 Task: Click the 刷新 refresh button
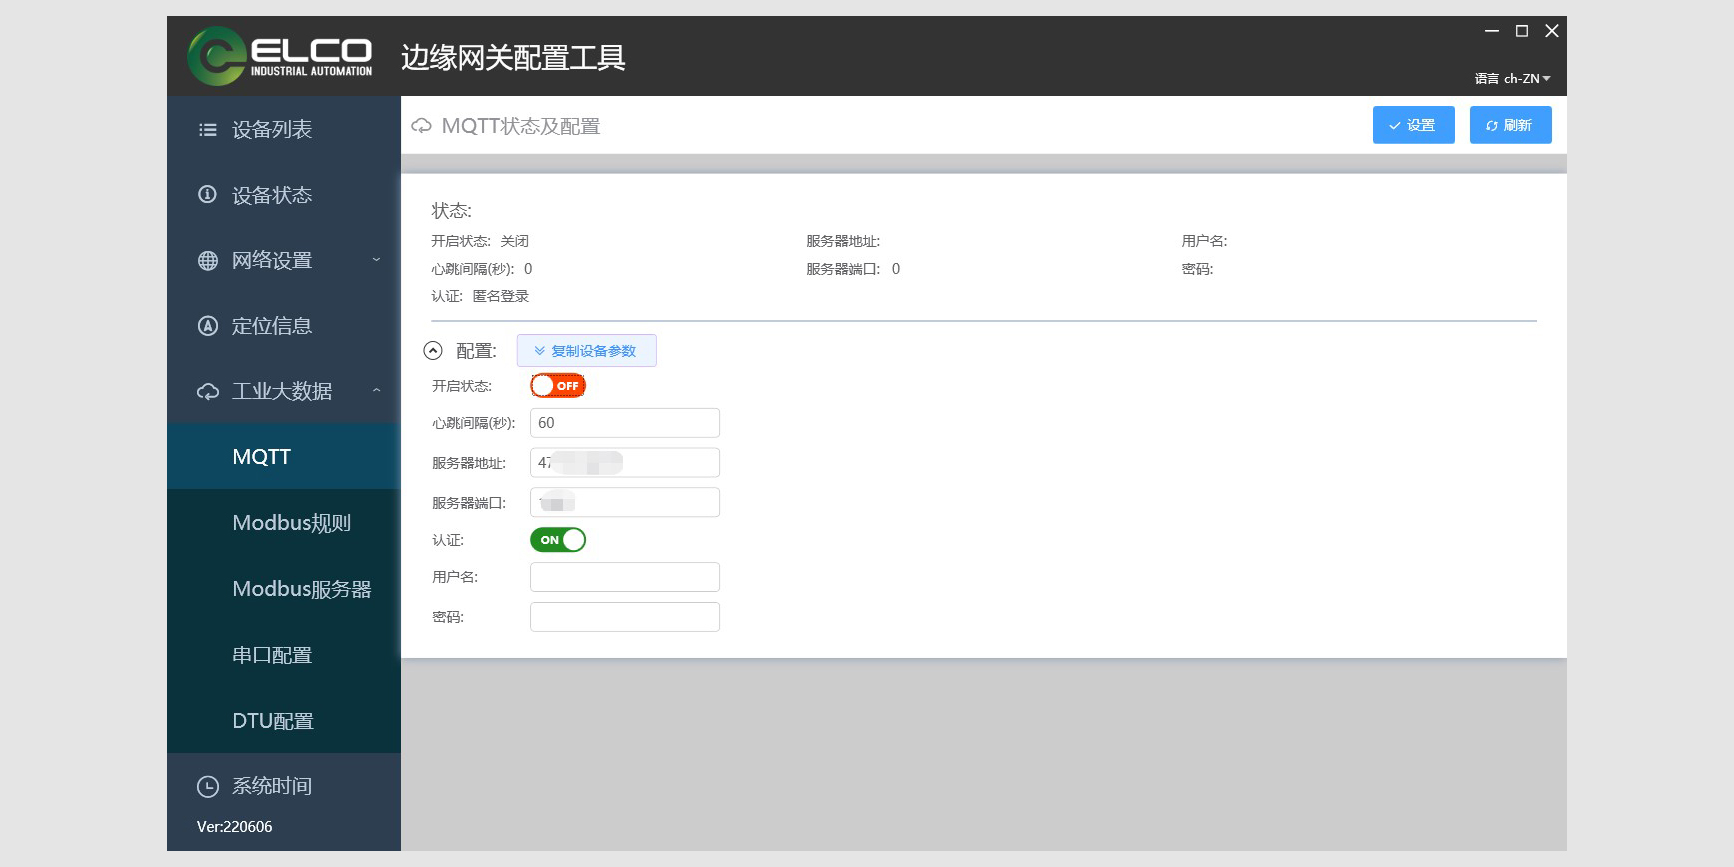click(1509, 125)
